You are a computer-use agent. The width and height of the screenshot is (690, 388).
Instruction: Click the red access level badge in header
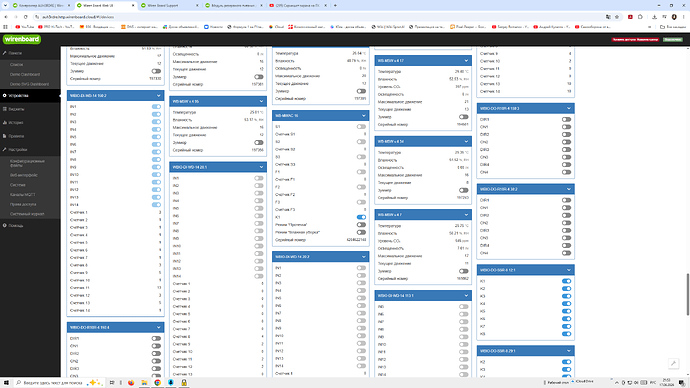pyautogui.click(x=635, y=40)
